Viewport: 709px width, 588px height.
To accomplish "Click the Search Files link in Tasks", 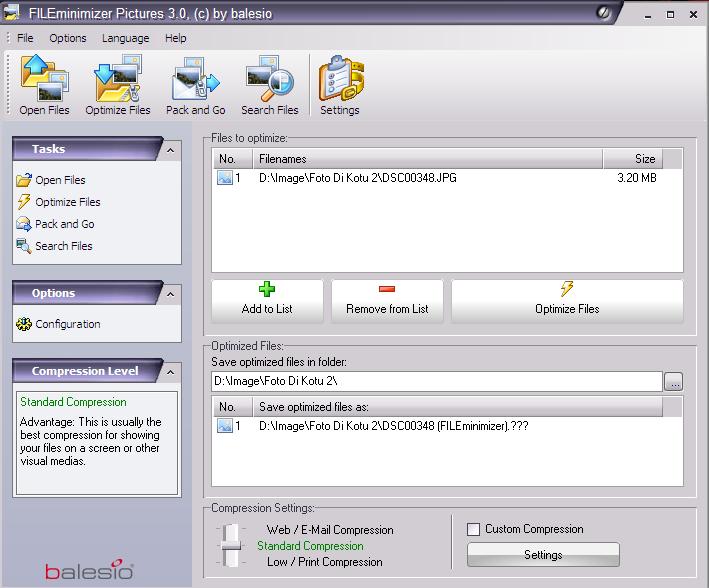I will (64, 246).
